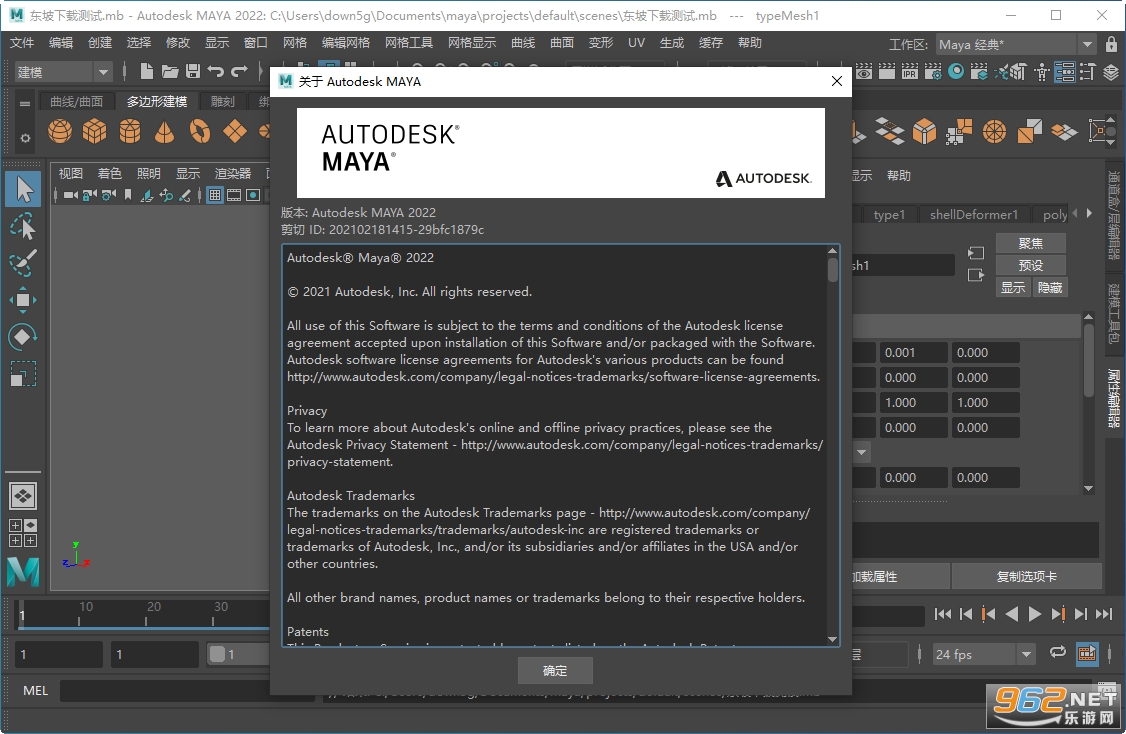The width and height of the screenshot is (1126, 734).
Task: Create a polygon torus from shelf
Action: click(200, 131)
